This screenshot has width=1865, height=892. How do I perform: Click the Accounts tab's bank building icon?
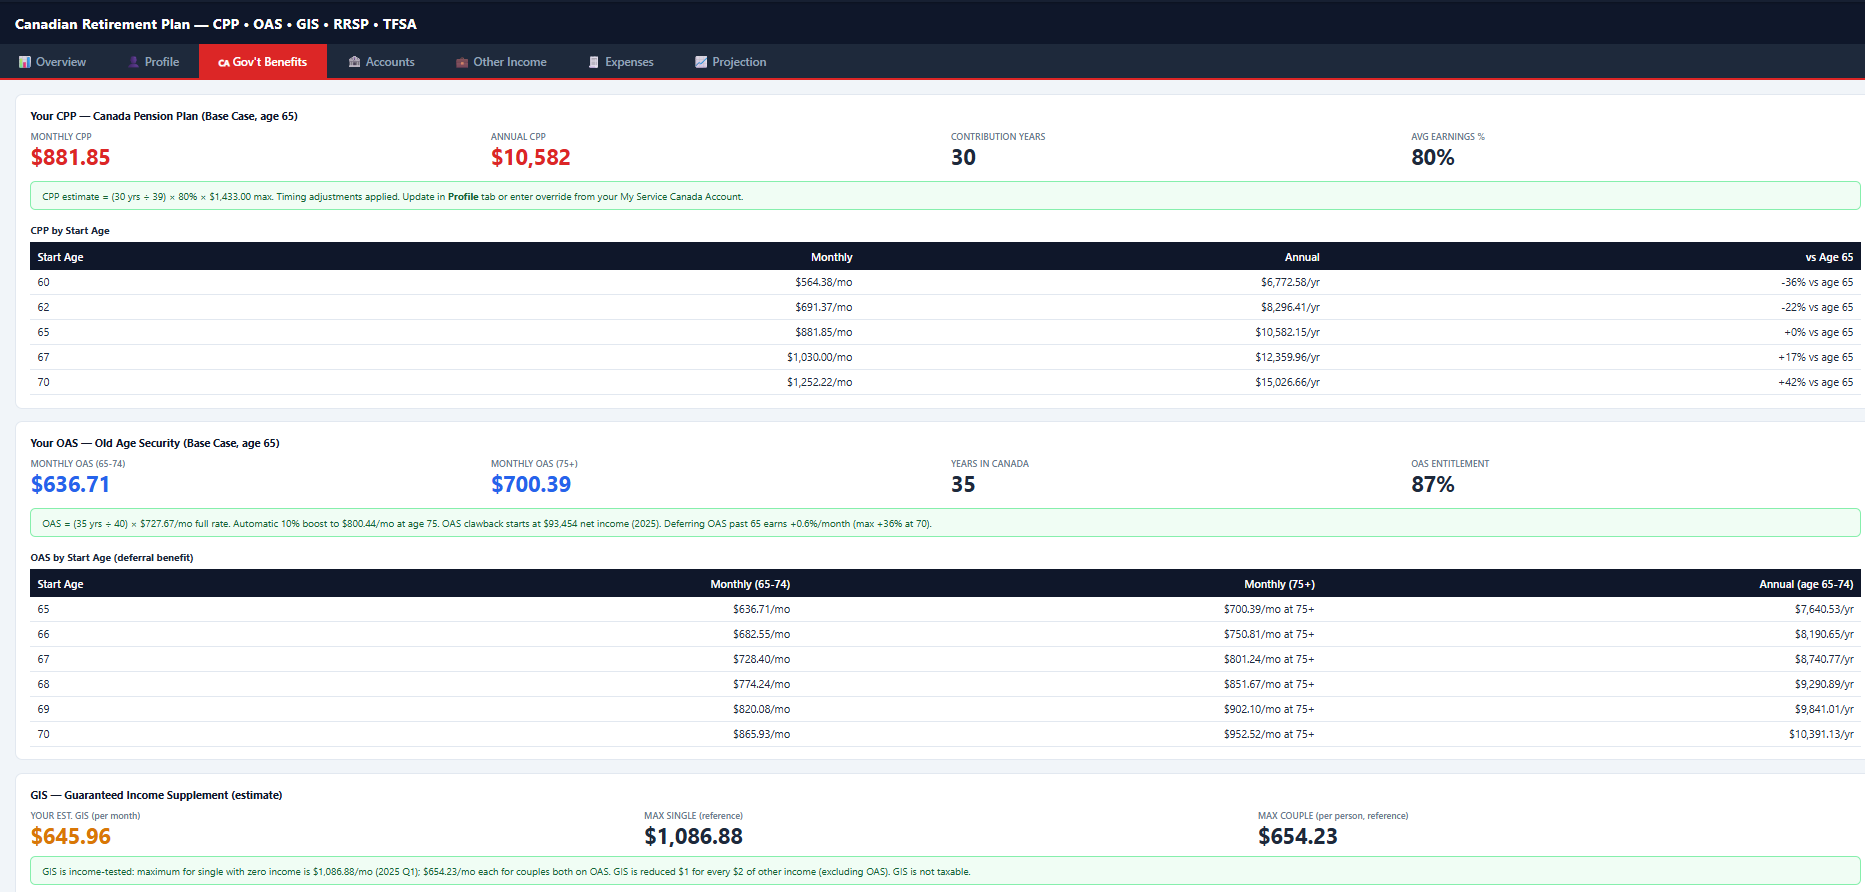[x=354, y=62]
